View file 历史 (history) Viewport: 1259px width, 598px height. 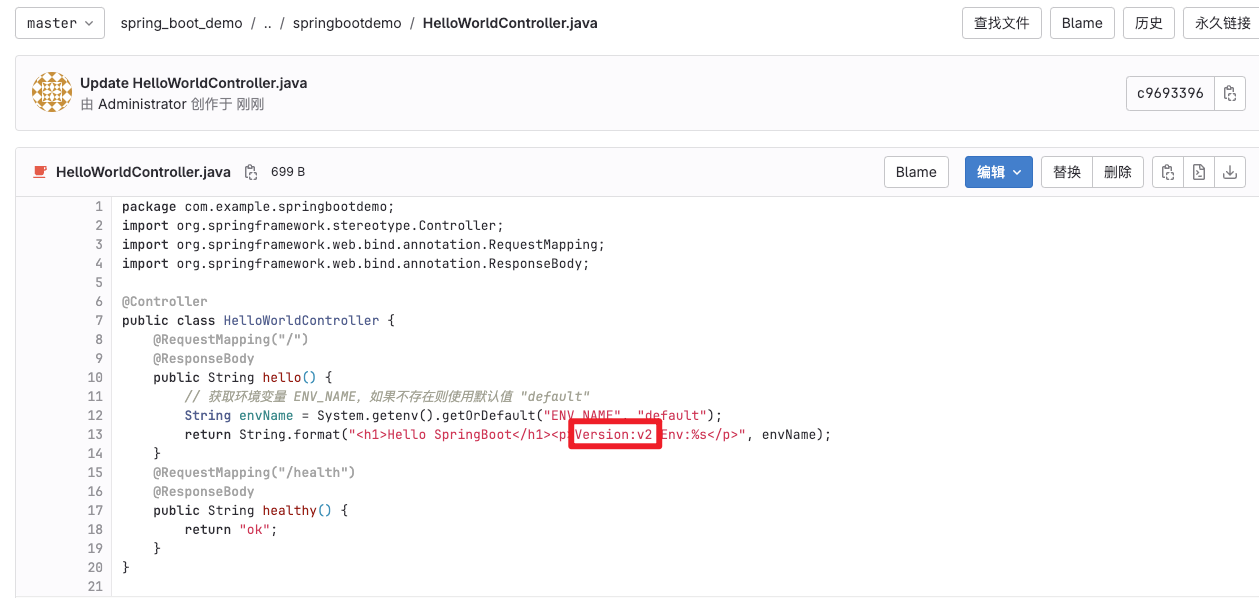[1148, 22]
